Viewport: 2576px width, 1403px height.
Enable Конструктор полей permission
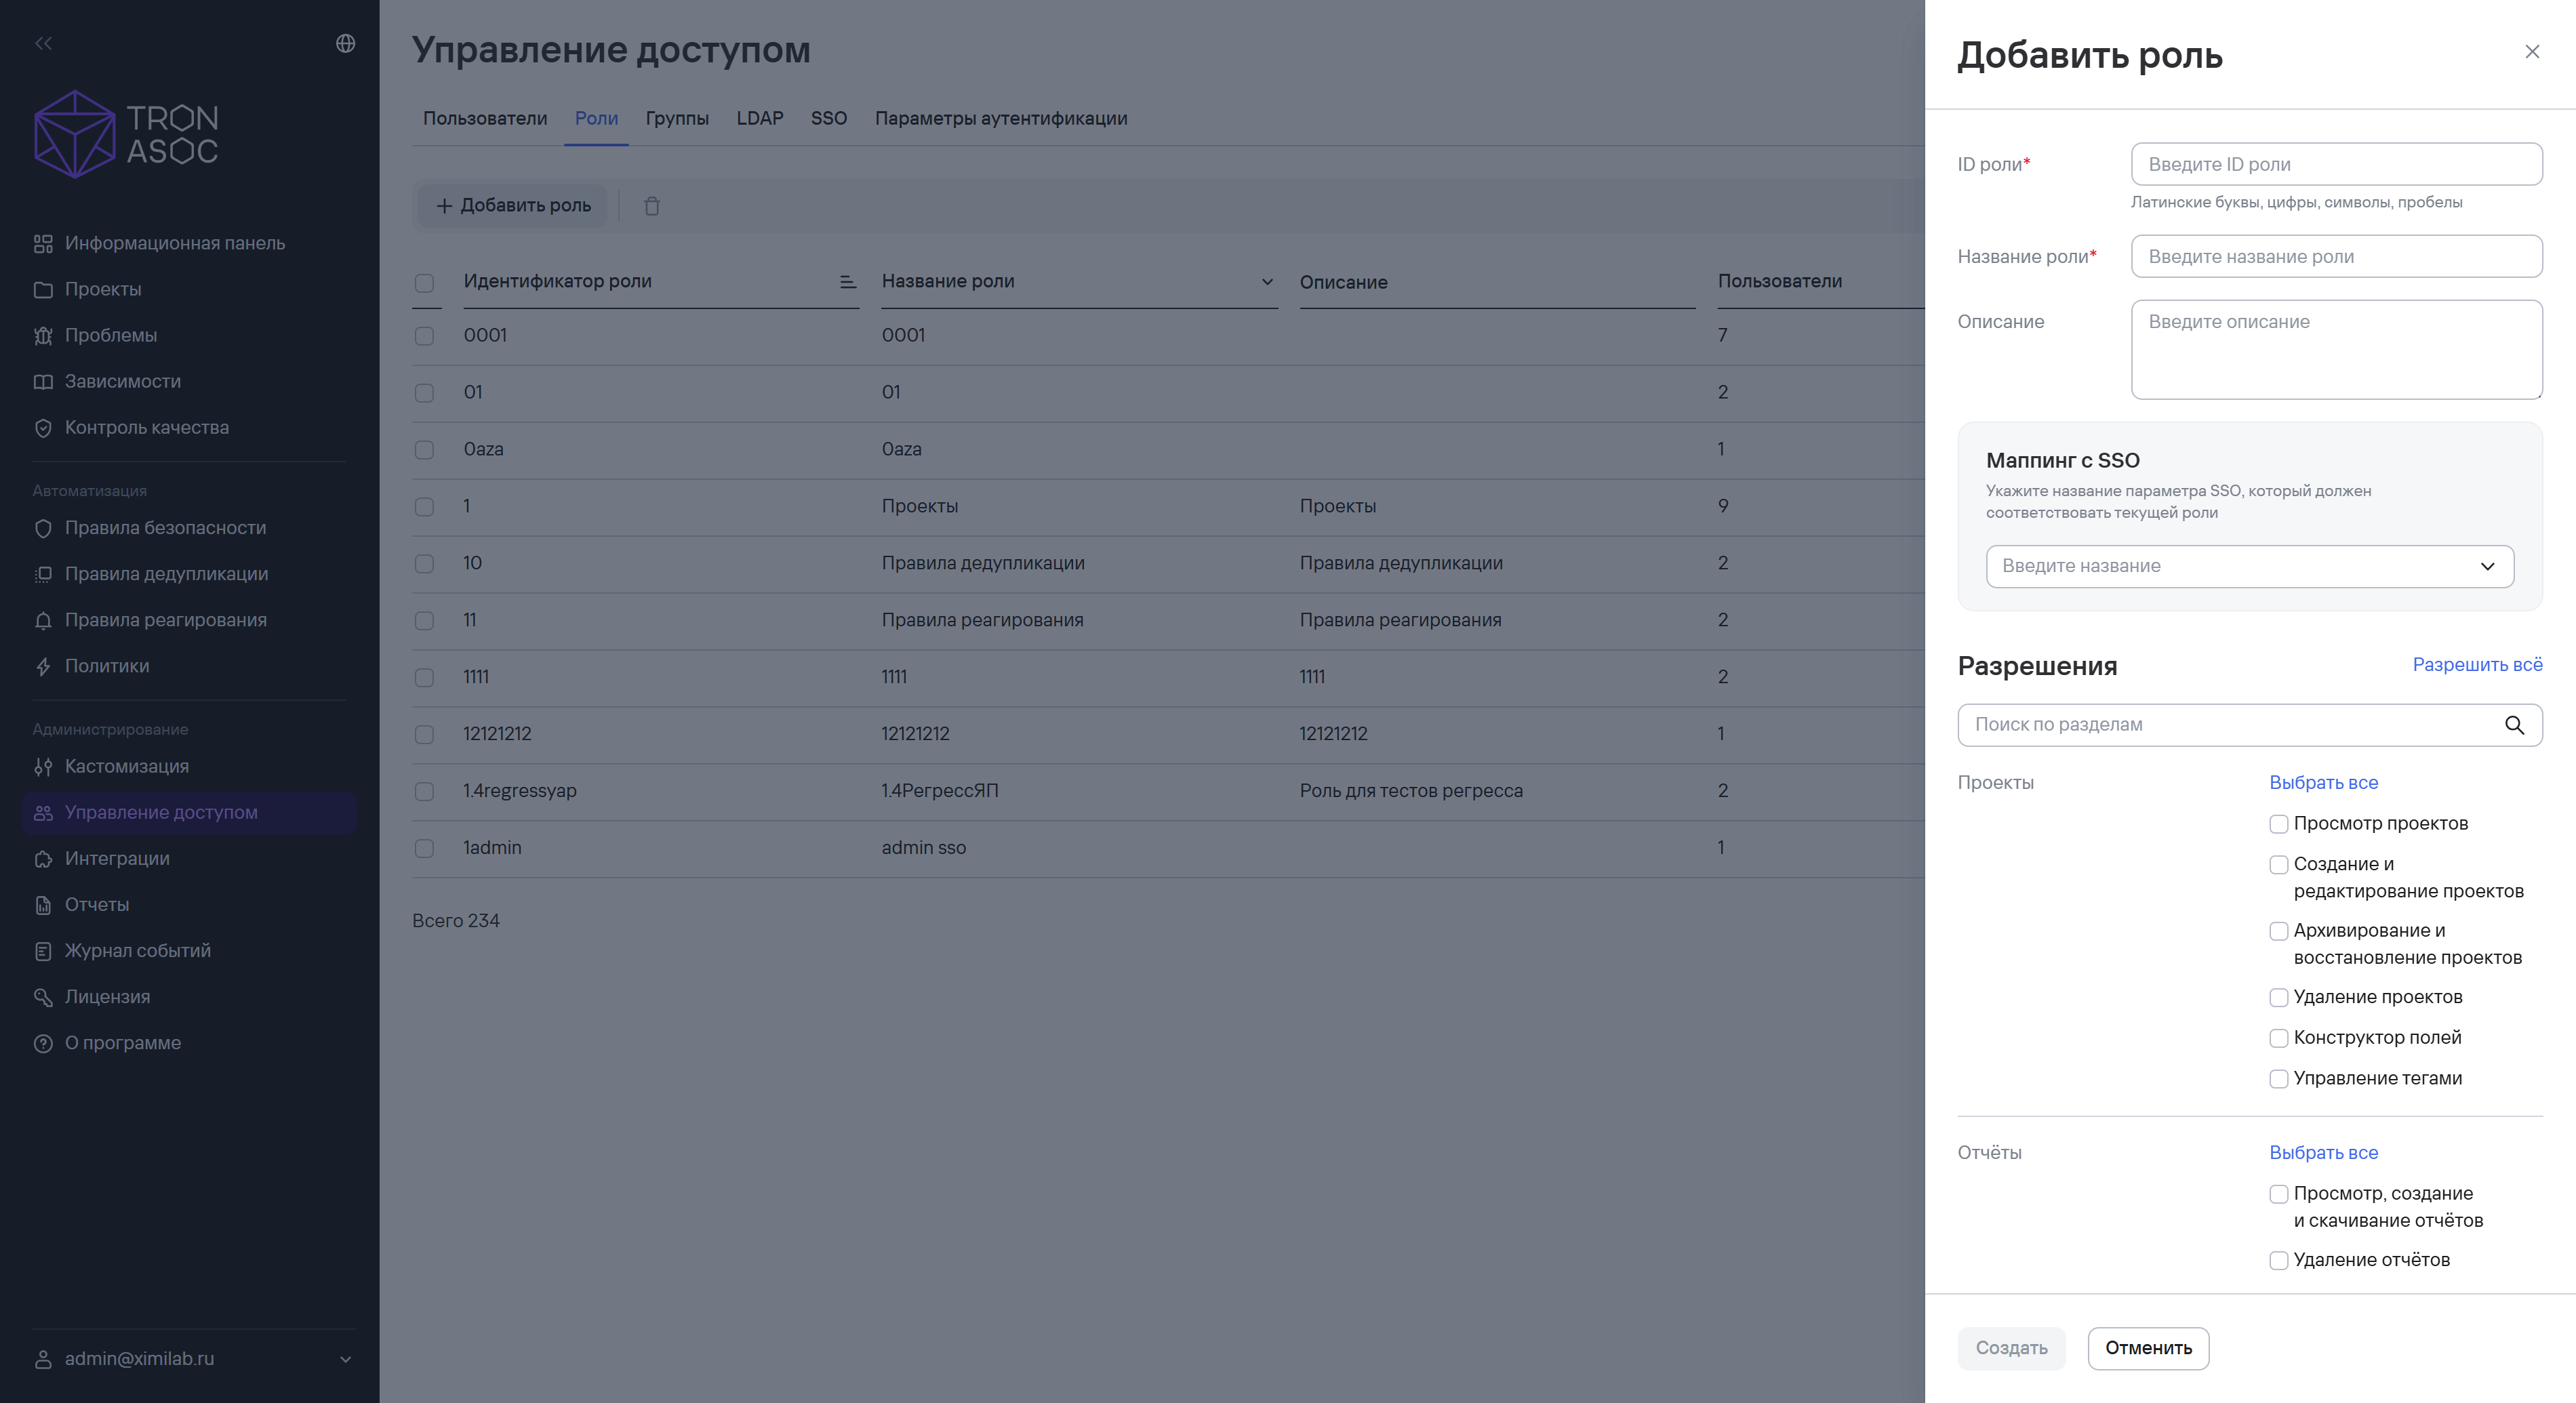(2279, 1038)
